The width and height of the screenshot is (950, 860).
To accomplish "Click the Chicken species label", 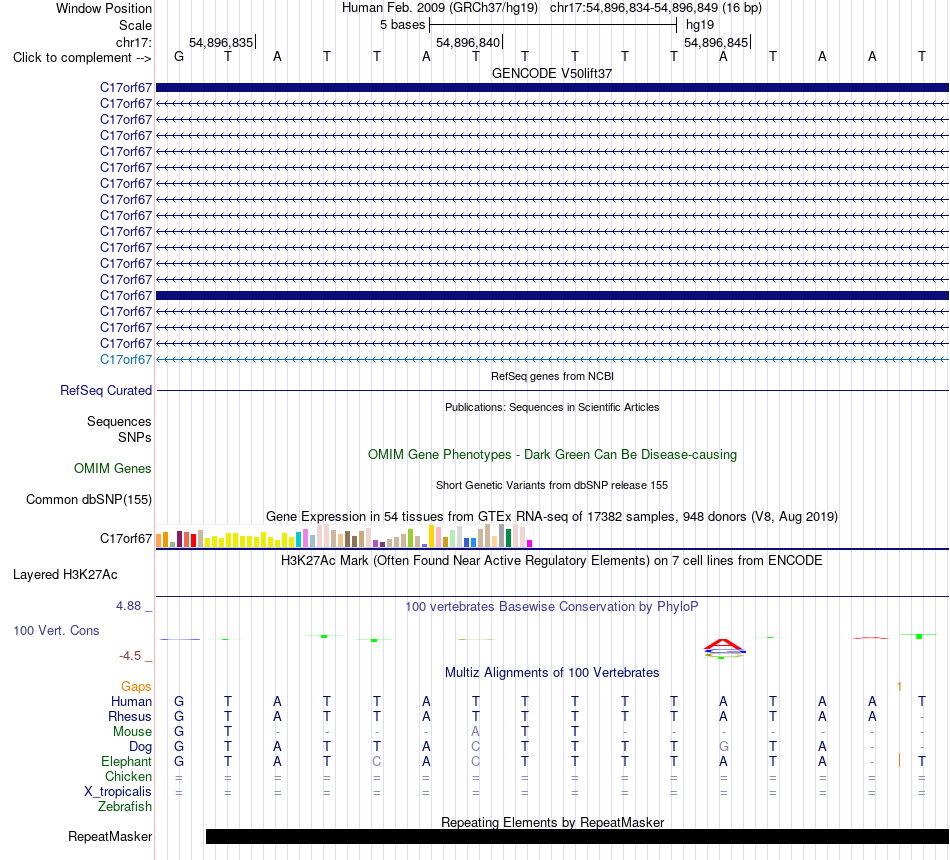I will [128, 776].
